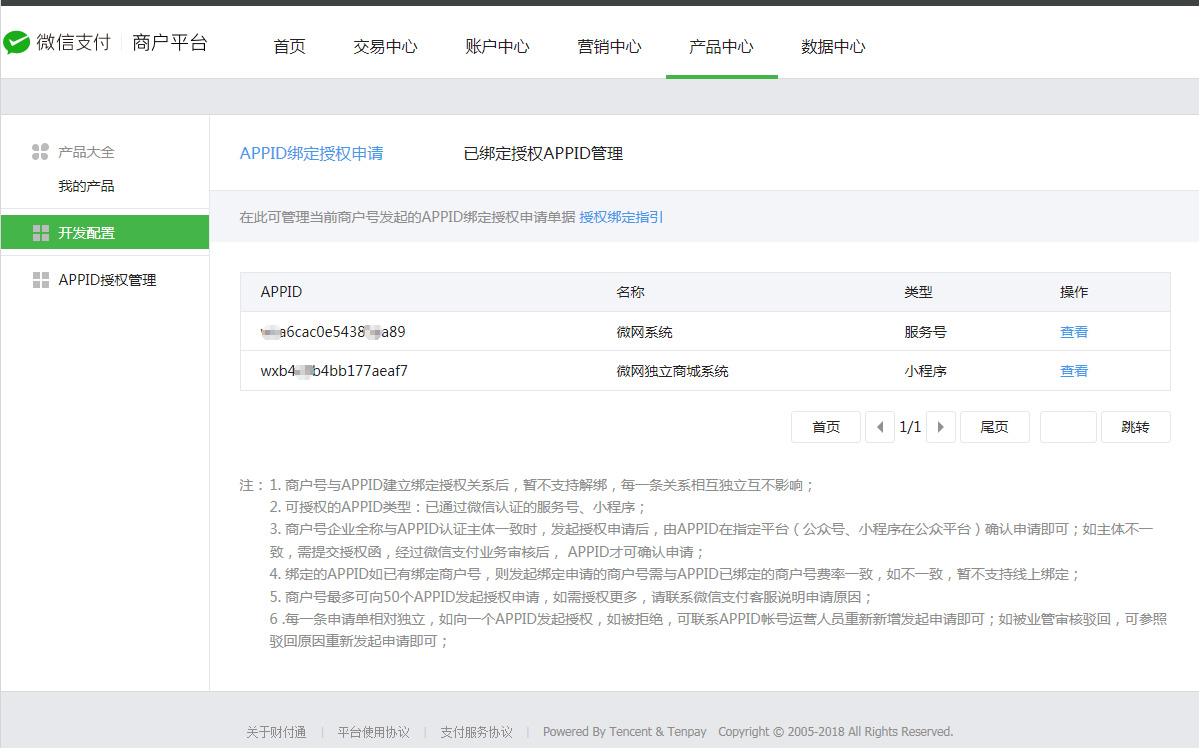Click the 跳转 button

pyautogui.click(x=1136, y=427)
